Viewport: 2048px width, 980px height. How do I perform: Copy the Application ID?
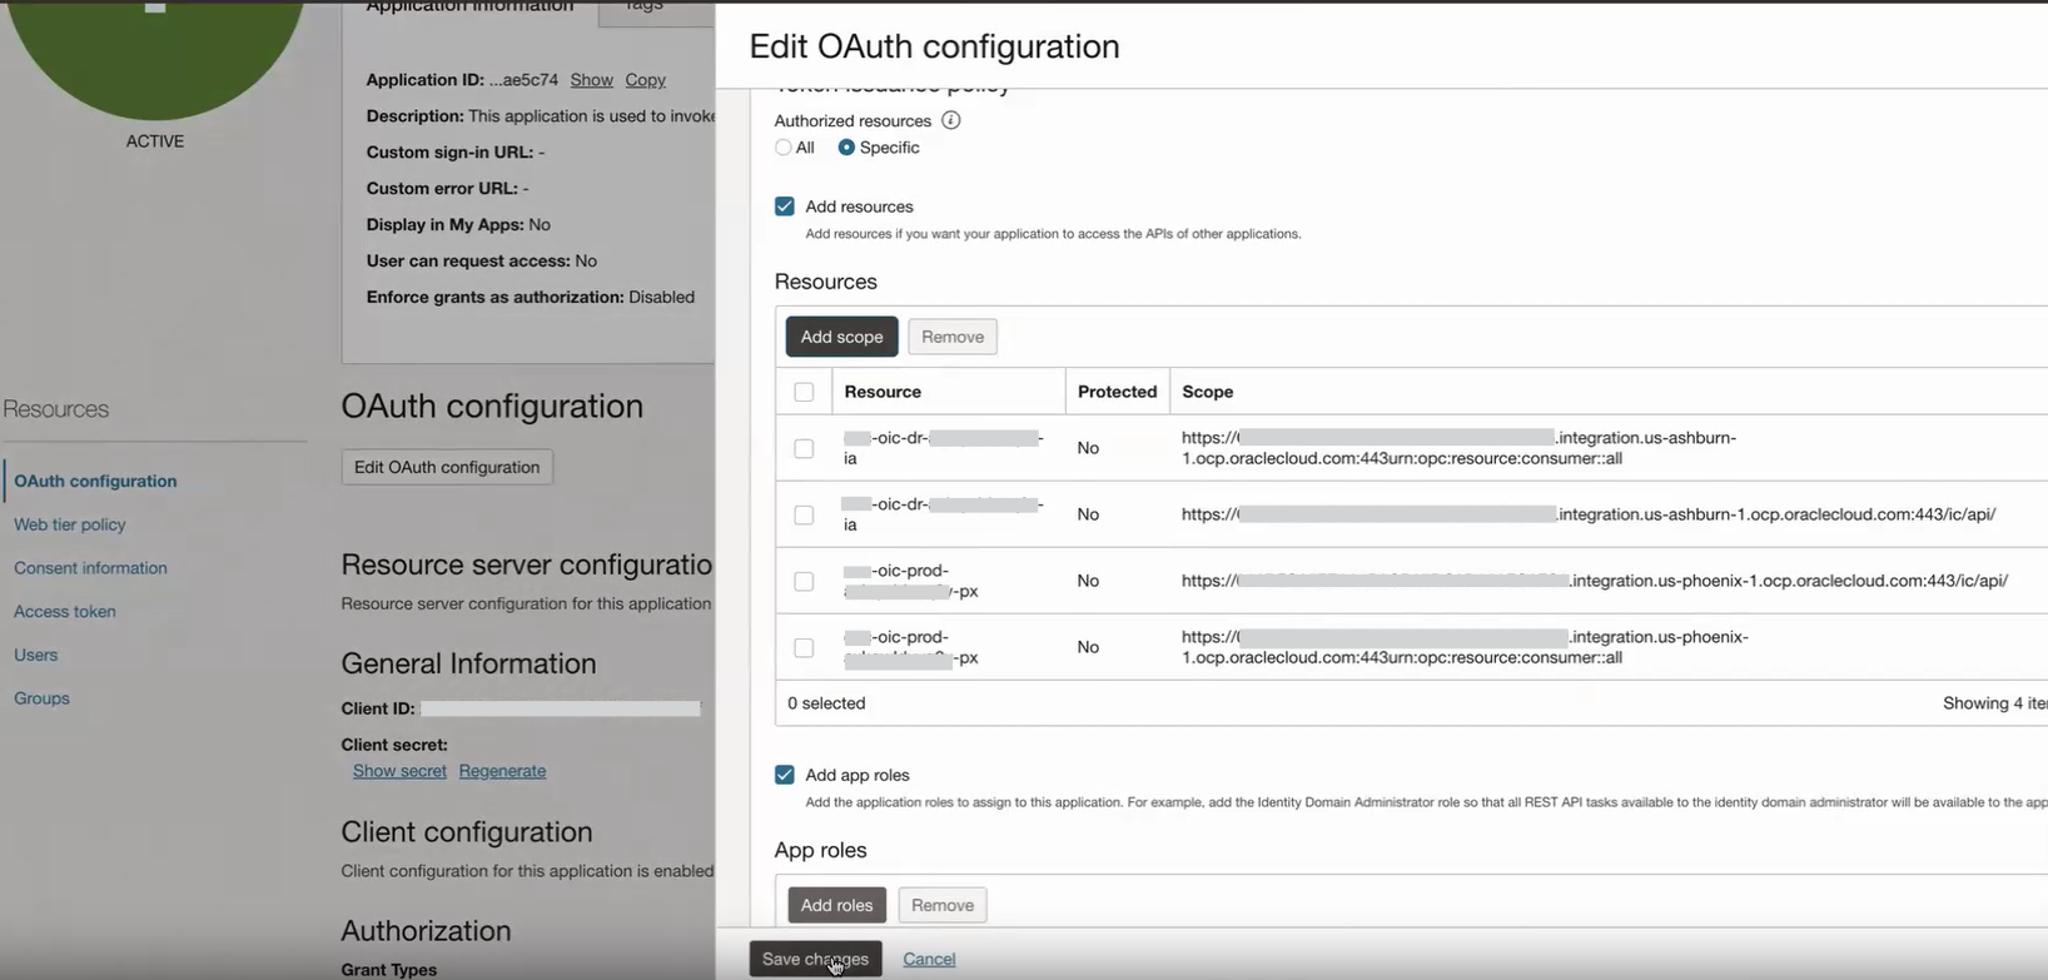645,80
